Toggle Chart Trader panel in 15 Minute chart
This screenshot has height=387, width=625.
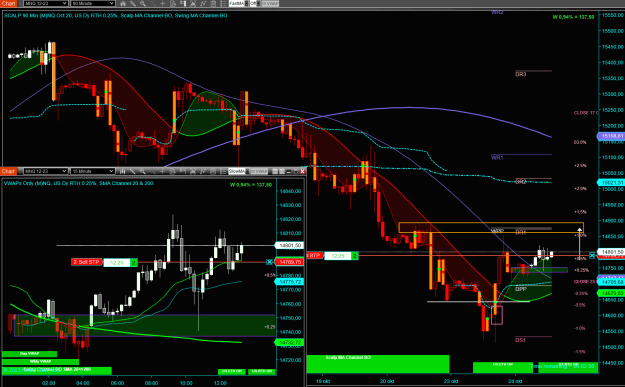pyautogui.click(x=183, y=171)
